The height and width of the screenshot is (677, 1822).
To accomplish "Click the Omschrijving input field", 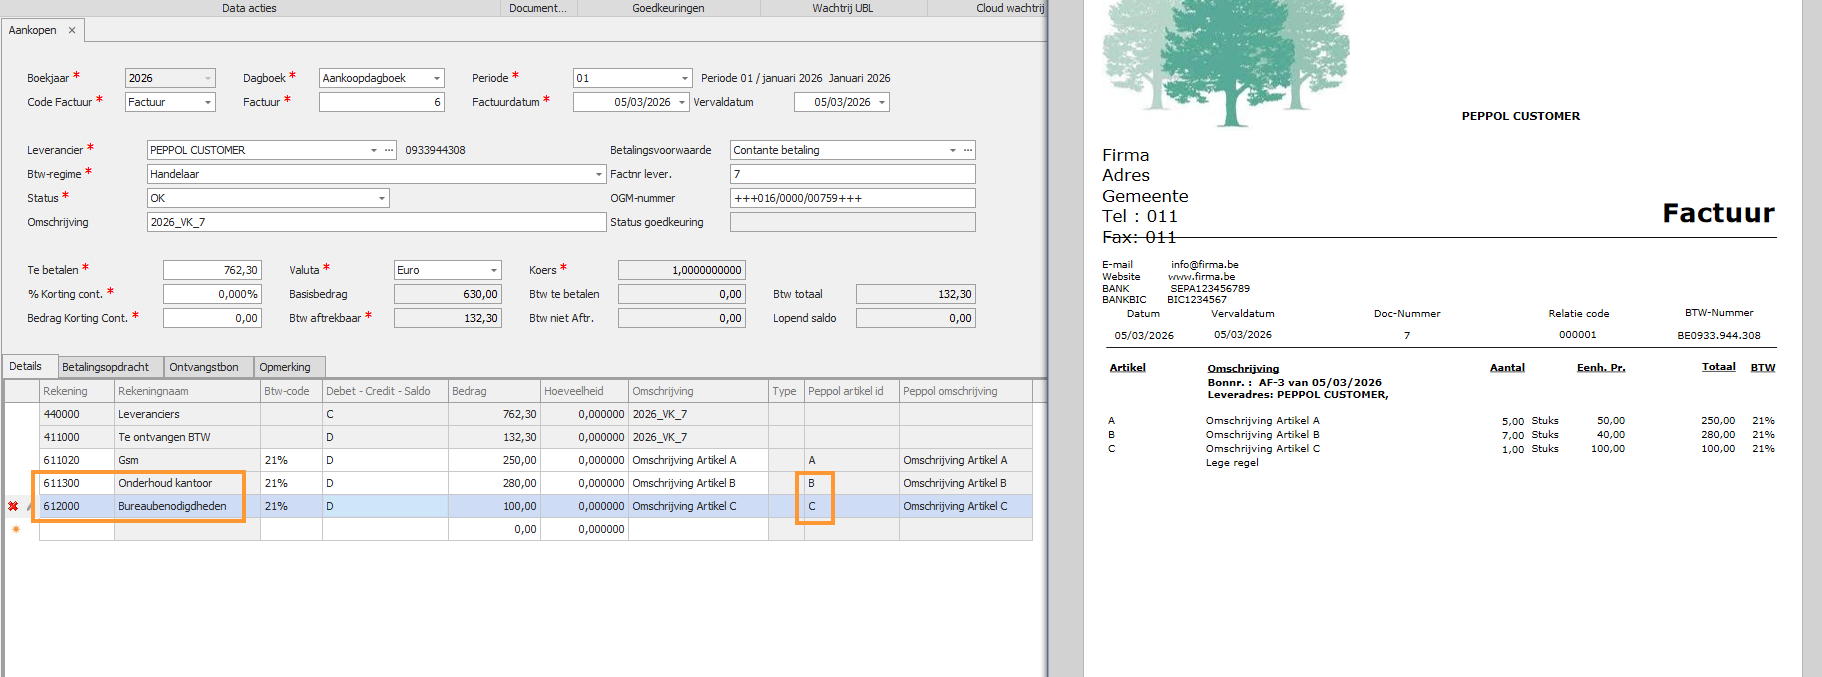I will coord(376,222).
